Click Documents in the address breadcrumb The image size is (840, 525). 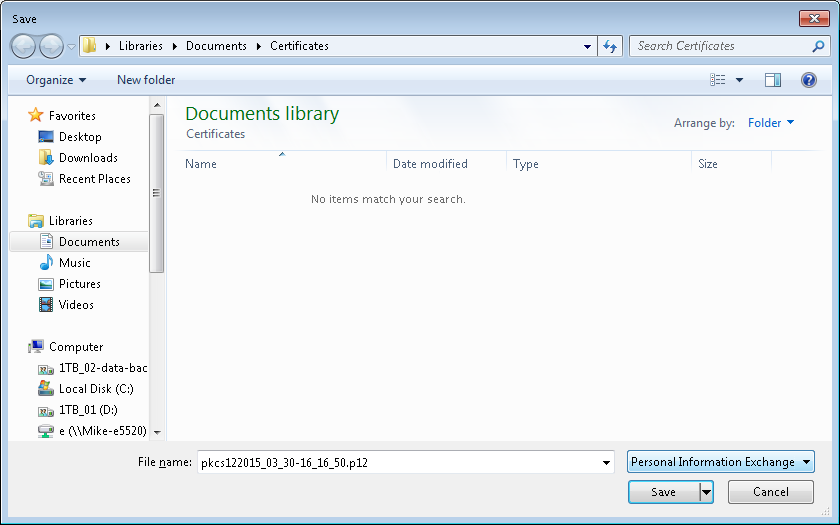[x=216, y=46]
